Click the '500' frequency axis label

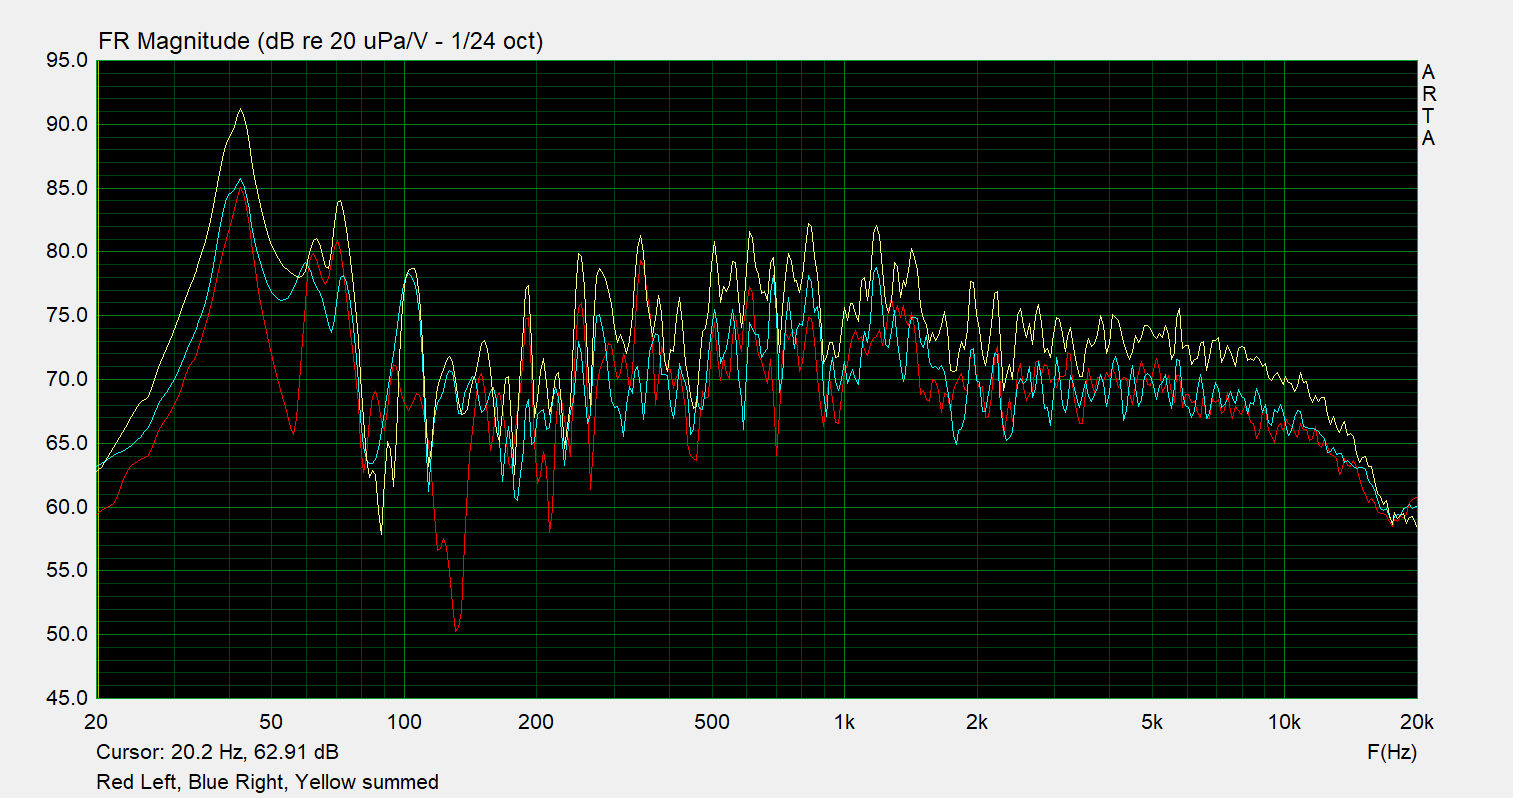712,722
